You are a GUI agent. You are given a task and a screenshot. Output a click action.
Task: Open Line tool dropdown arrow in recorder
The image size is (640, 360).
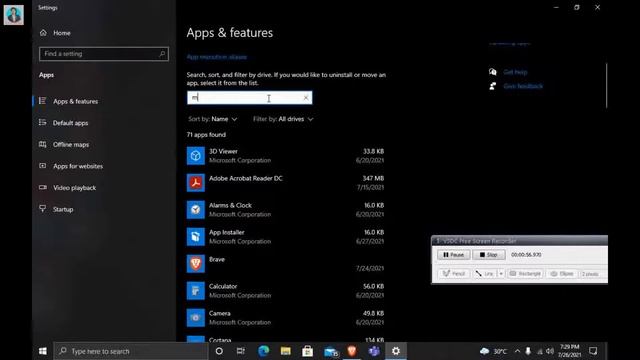click(x=501, y=273)
